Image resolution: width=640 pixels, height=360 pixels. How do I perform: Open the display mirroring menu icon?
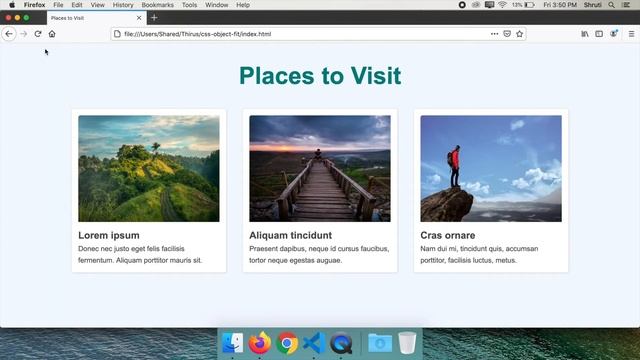point(489,5)
